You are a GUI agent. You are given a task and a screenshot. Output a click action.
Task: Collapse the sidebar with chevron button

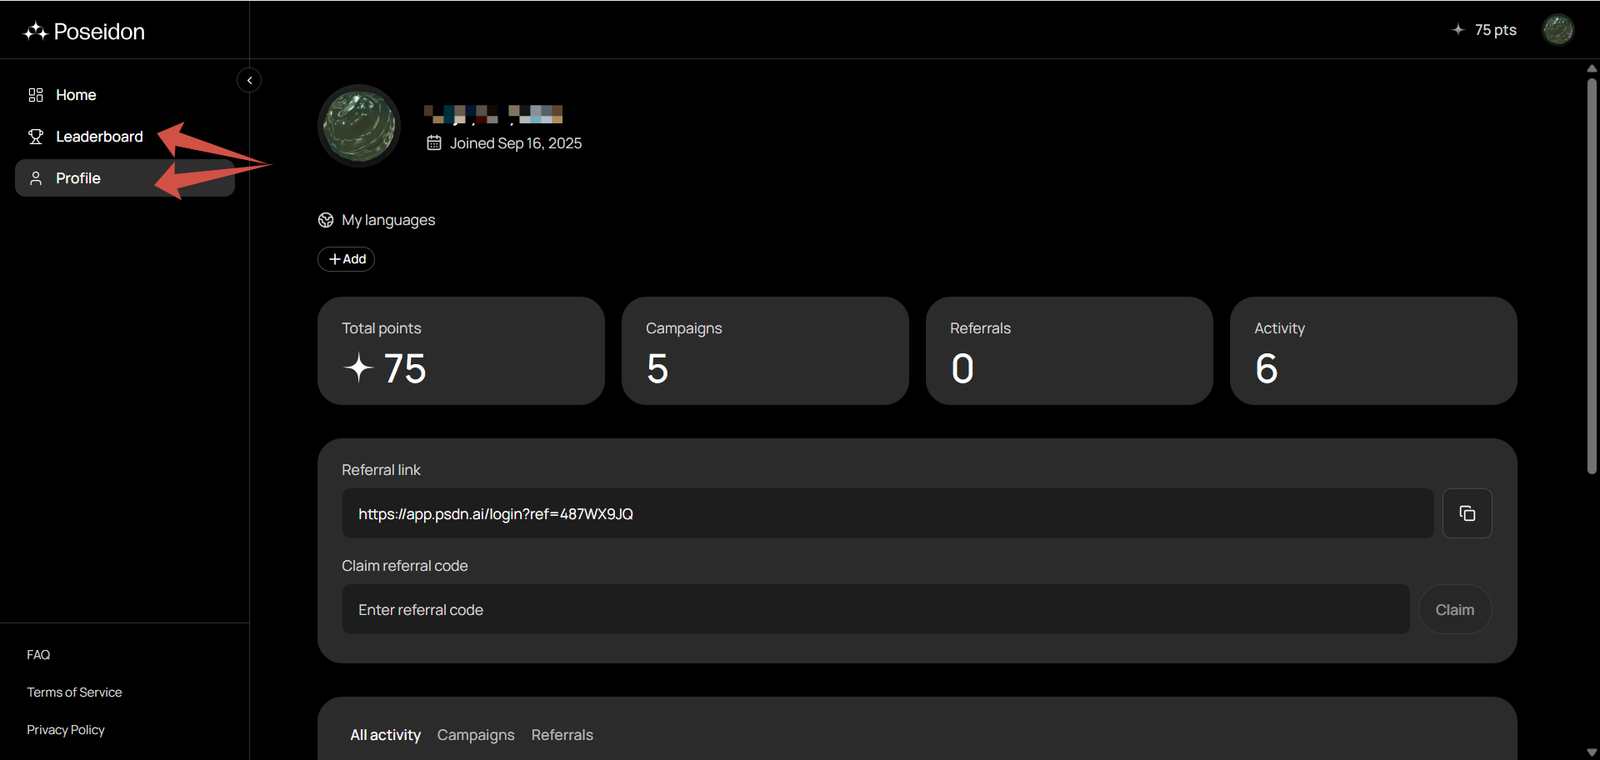point(249,80)
